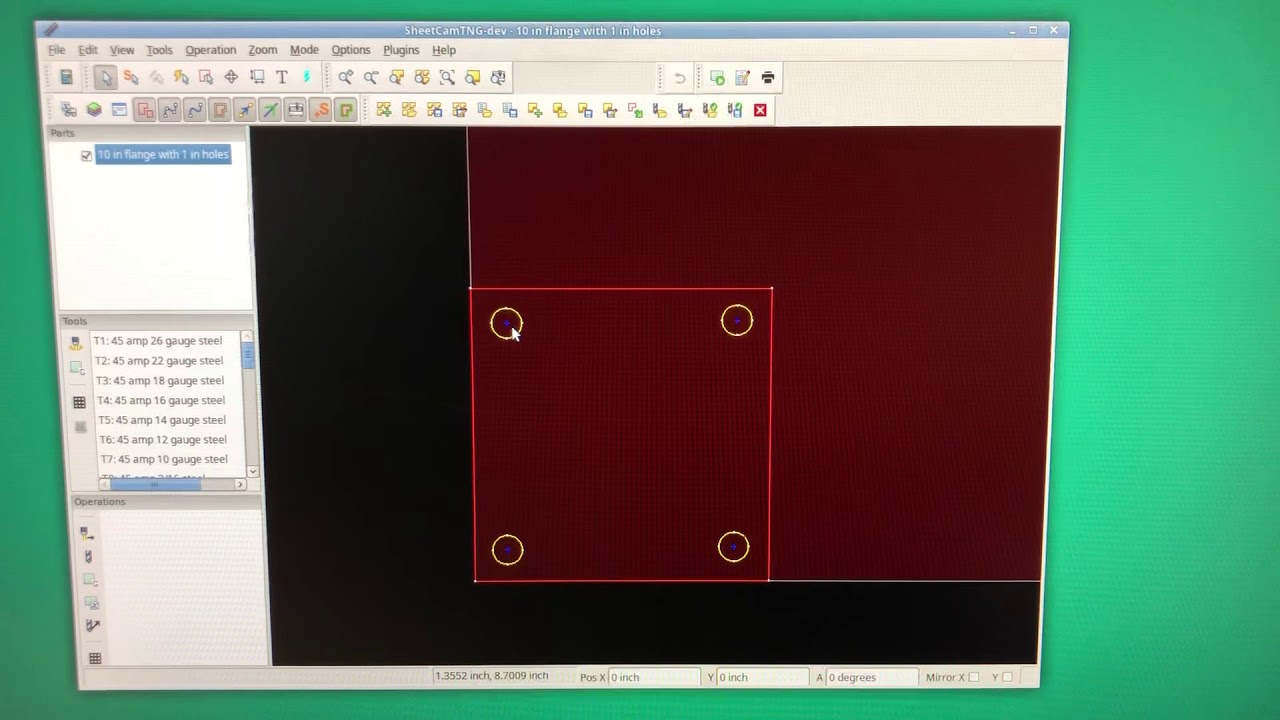
Task: Select the arrow pointer edit tool
Action: (106, 77)
